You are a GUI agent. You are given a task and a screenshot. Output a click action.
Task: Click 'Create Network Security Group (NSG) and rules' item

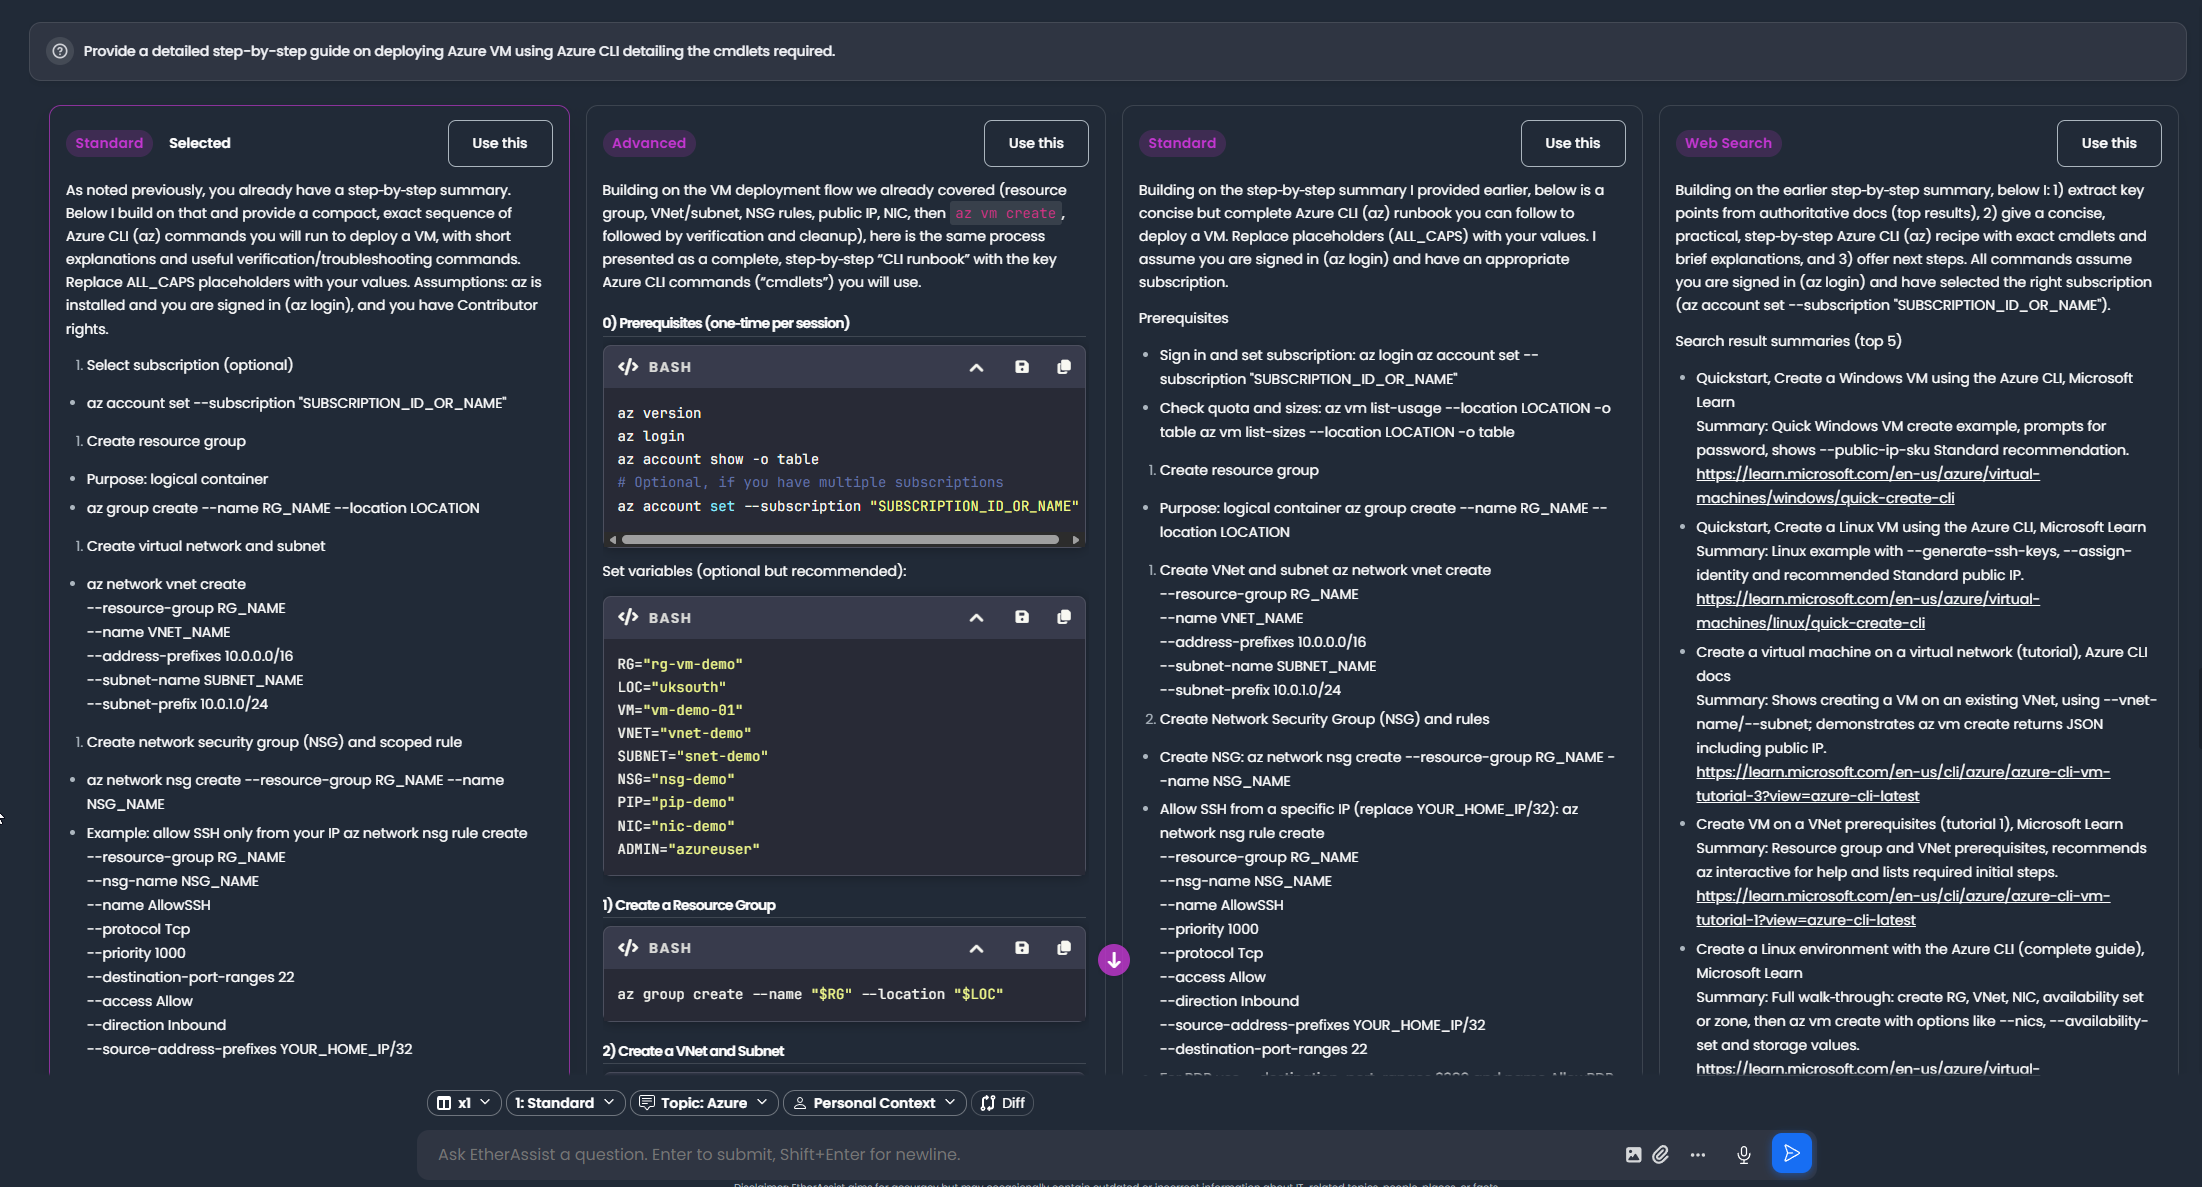coord(1324,719)
